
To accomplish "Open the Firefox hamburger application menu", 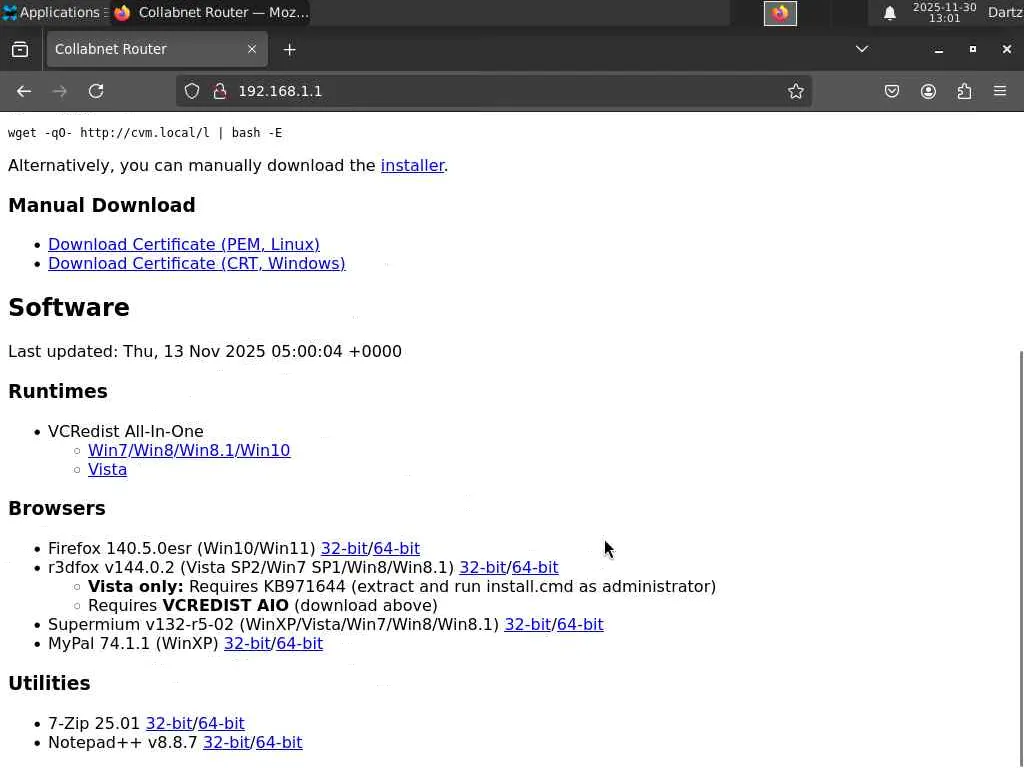I will coord(1000,91).
